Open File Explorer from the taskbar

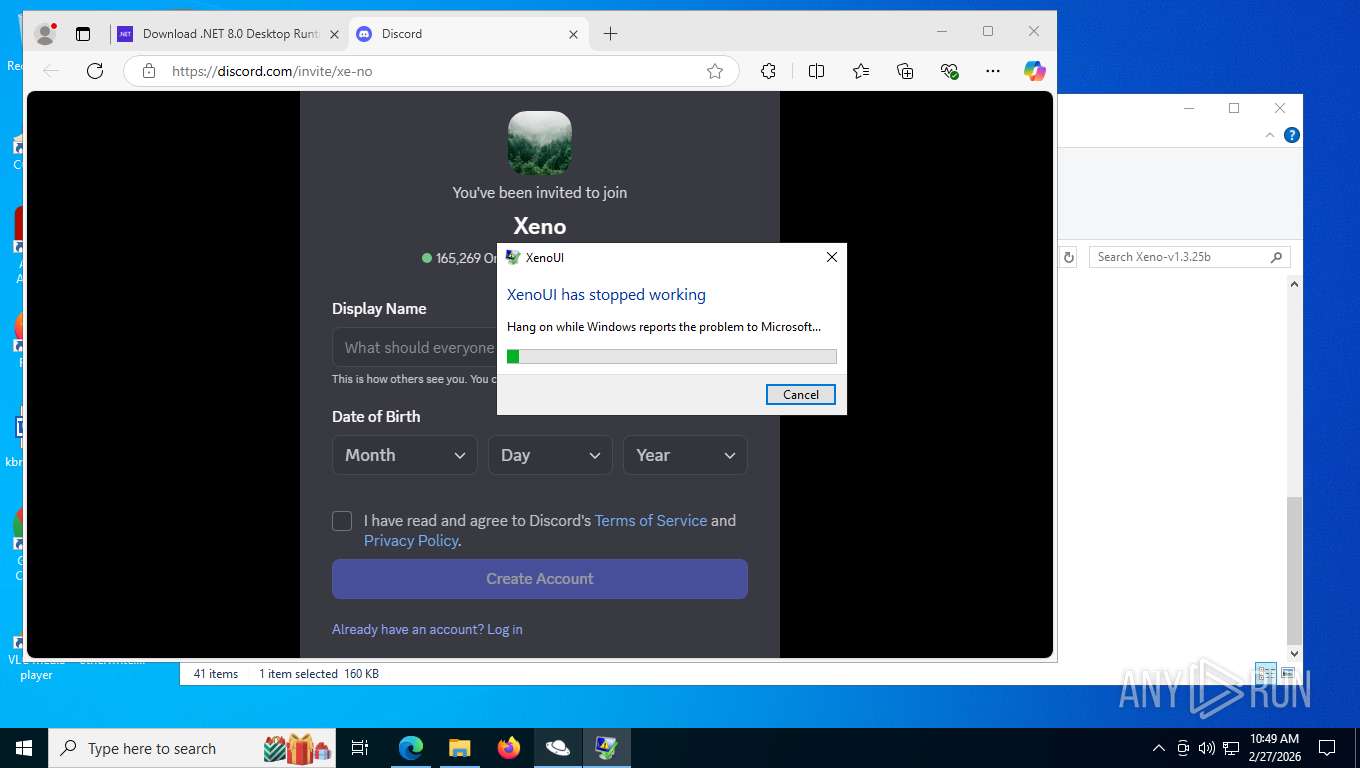(459, 748)
